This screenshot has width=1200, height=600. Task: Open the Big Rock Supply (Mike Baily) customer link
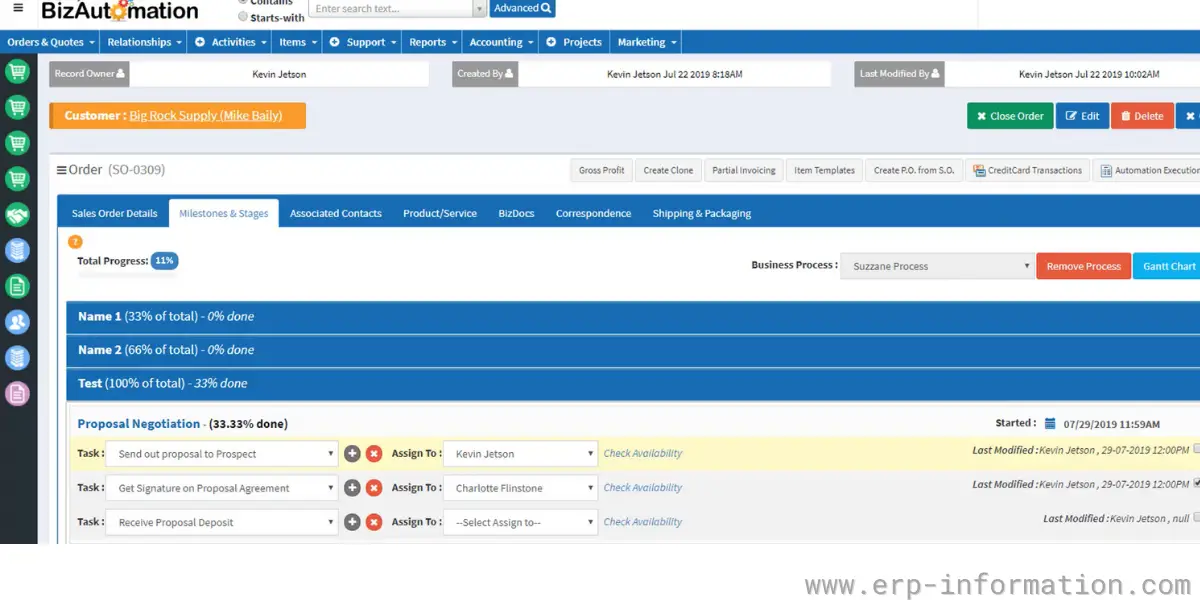206,116
